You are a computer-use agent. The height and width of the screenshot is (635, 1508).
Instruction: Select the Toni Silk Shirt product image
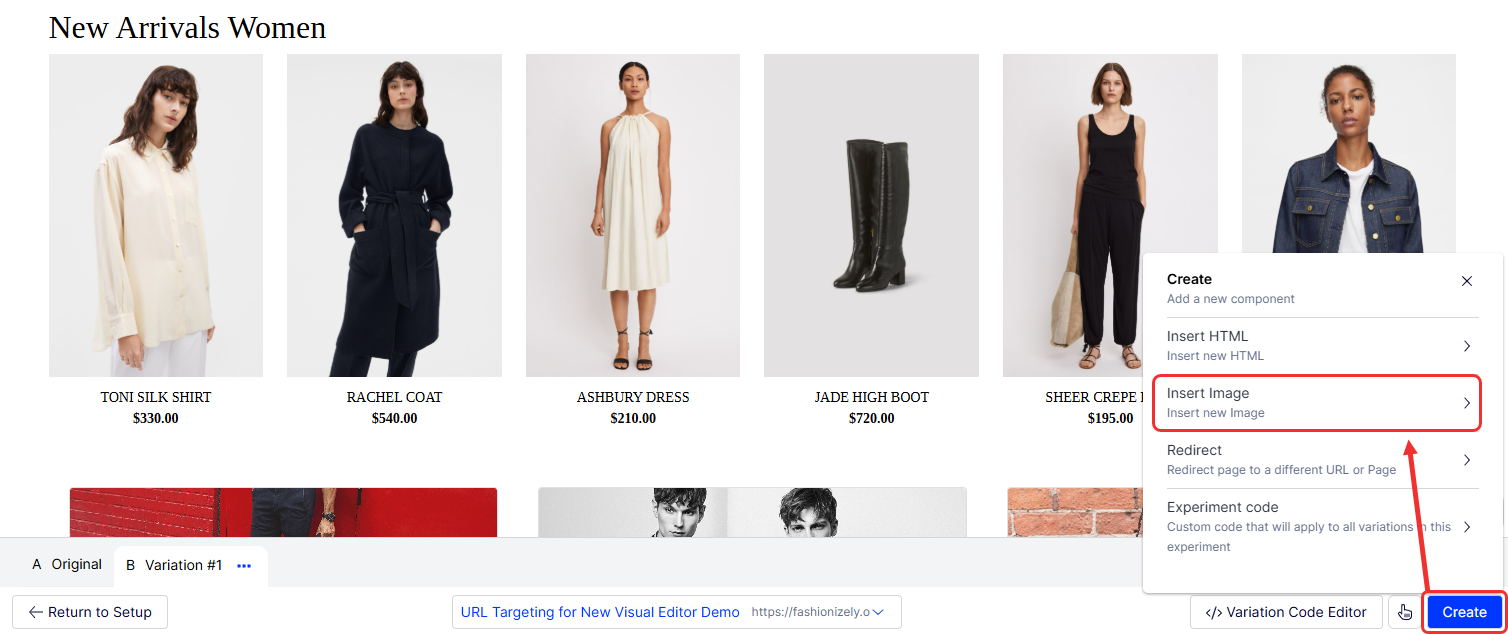point(156,215)
